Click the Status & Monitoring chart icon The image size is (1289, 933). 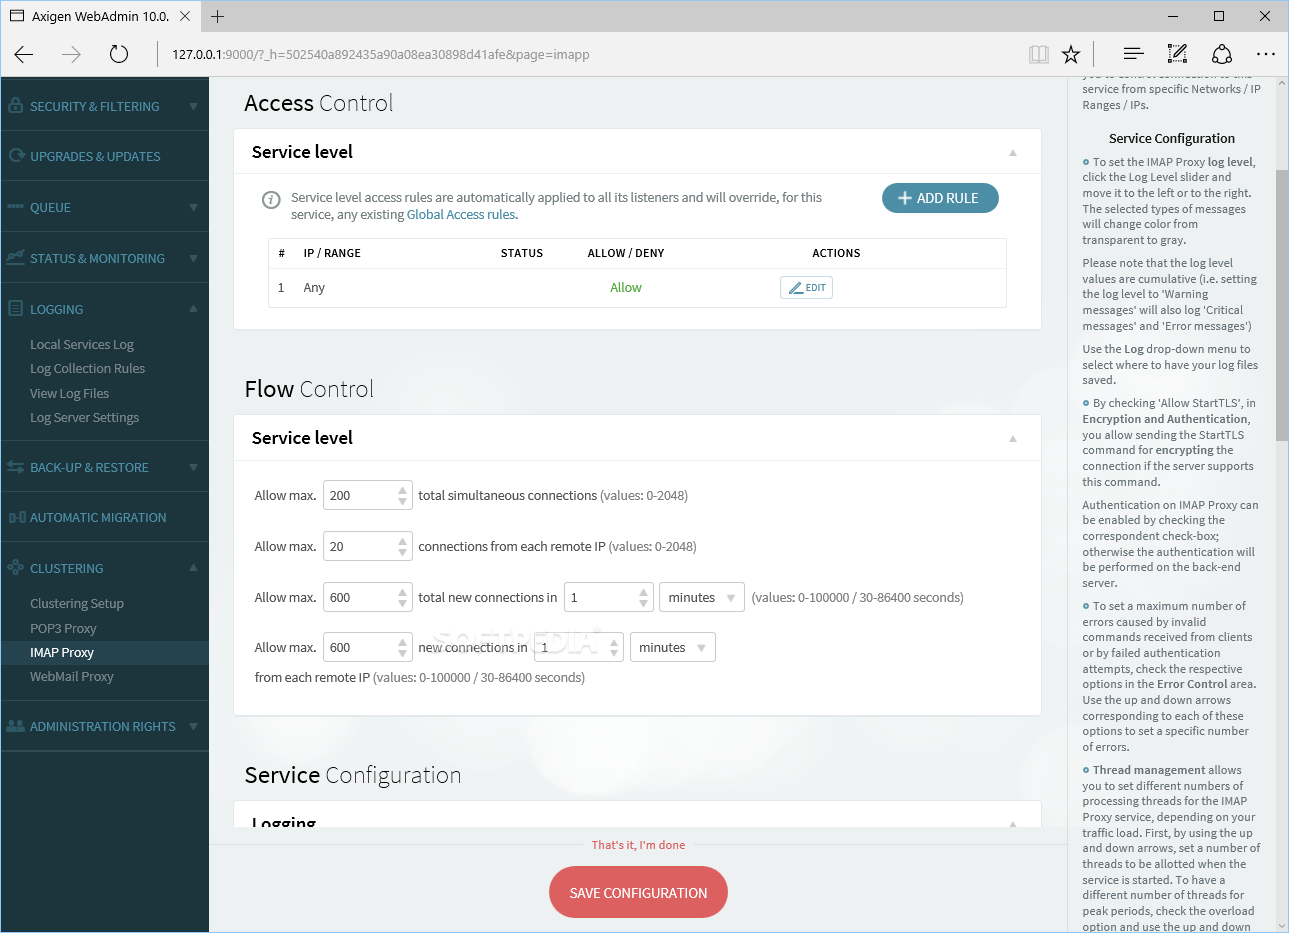[x=15, y=257]
